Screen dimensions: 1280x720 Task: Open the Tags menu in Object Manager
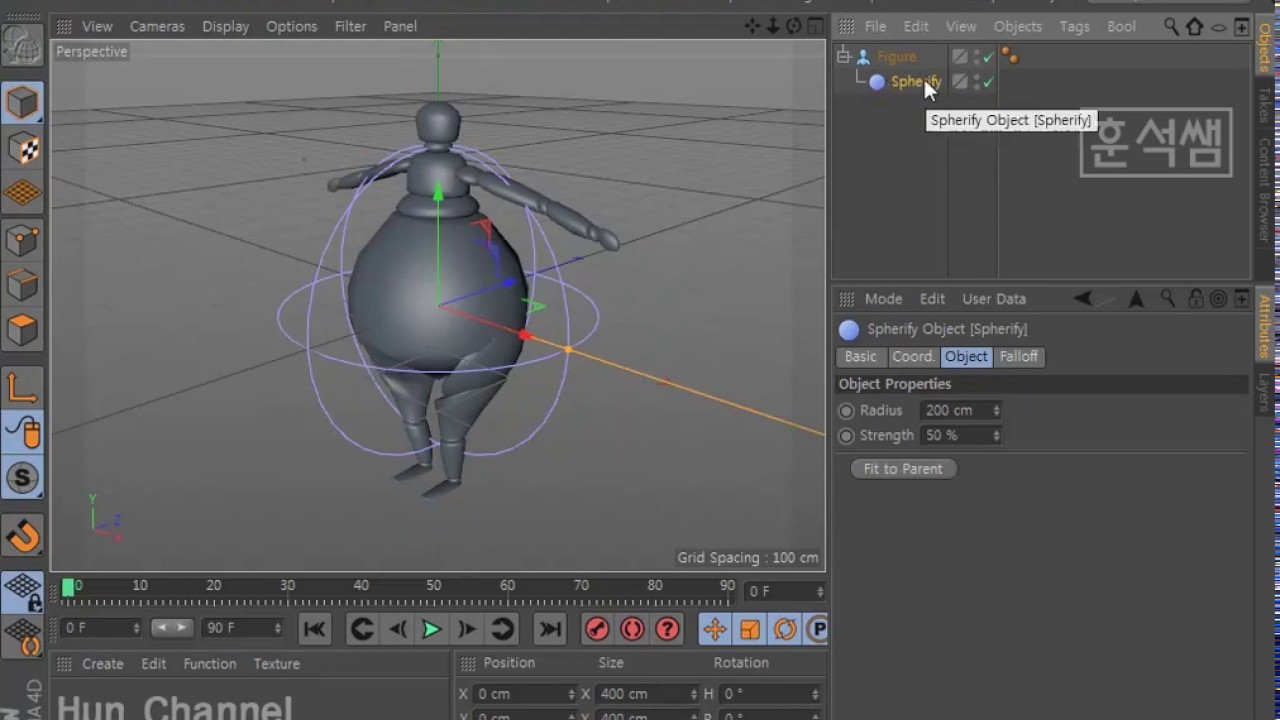(1074, 26)
